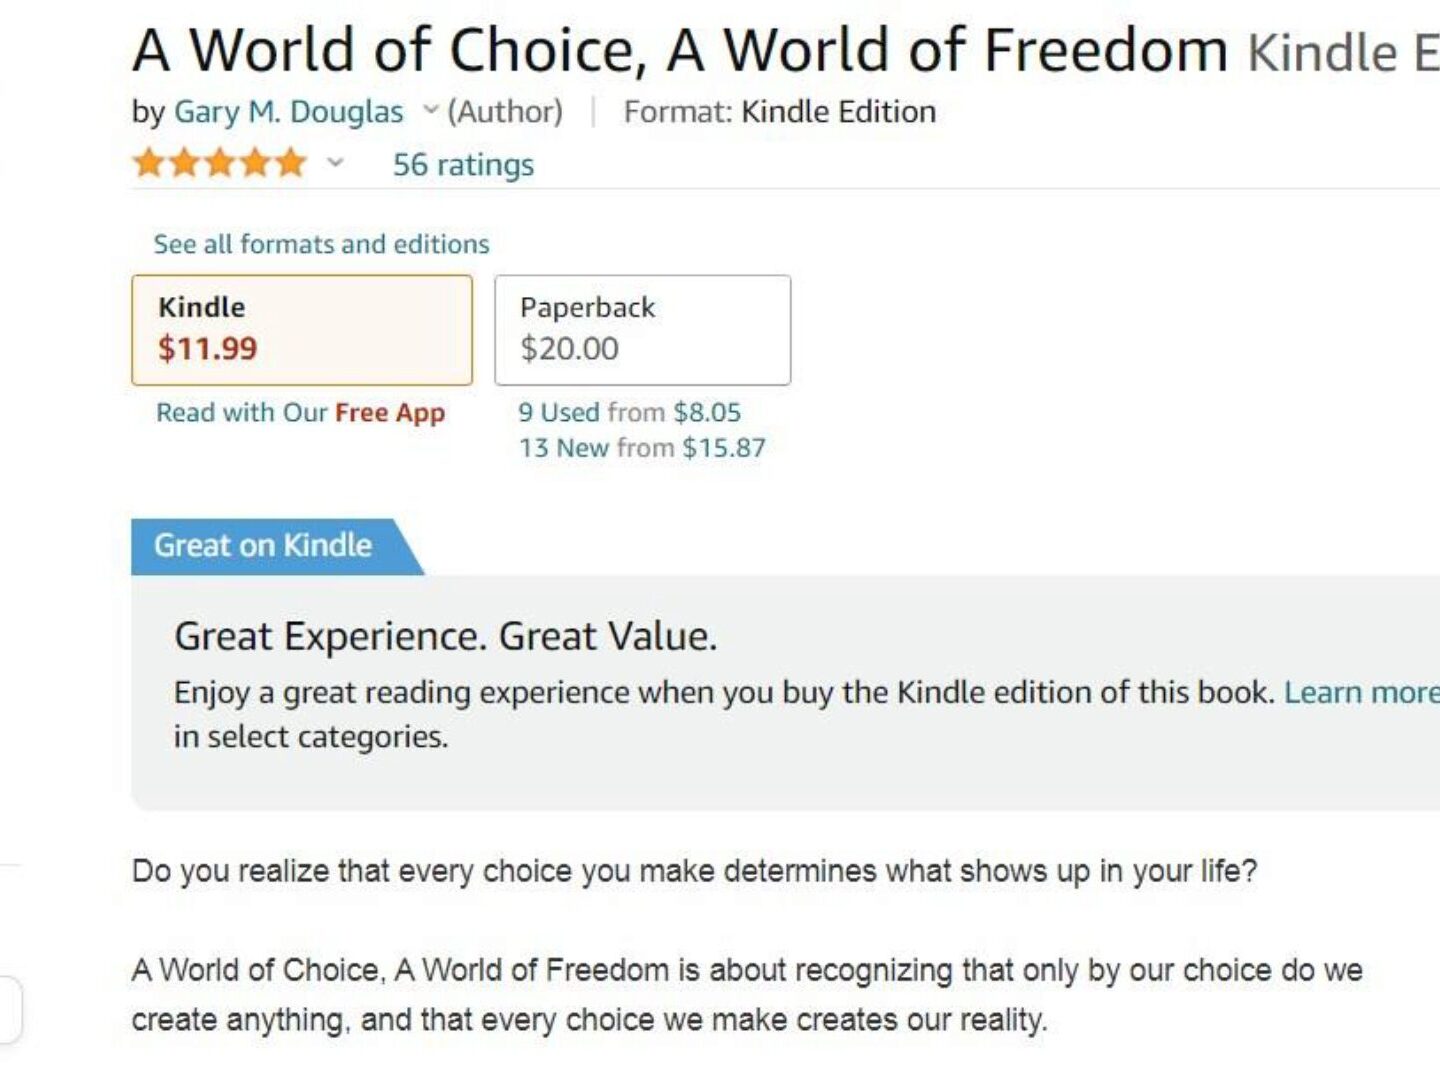Screen dimensions: 1440x1080
Task: Click the book title heading
Action: coord(680,50)
